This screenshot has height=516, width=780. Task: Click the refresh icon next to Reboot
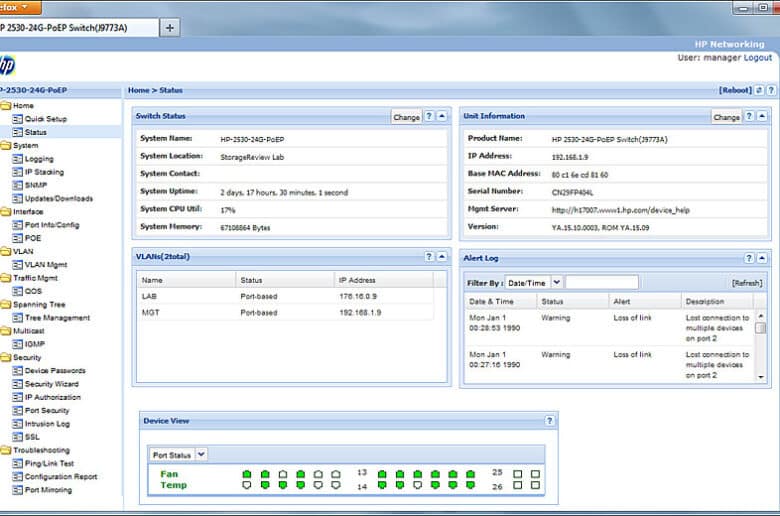pos(759,90)
